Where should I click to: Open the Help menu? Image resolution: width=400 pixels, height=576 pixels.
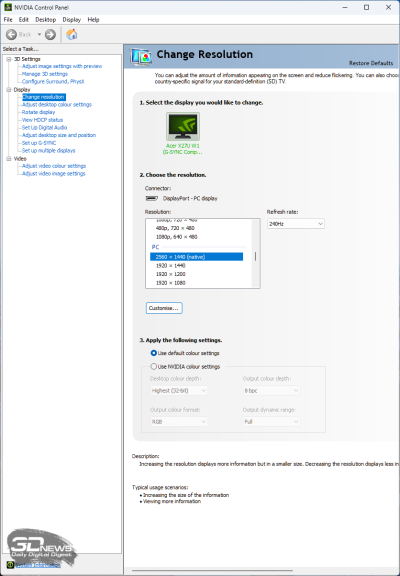click(93, 20)
